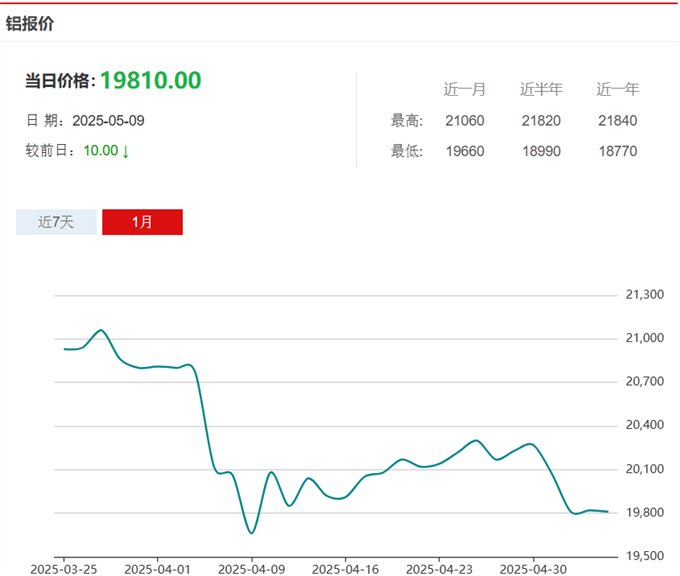Click the one-month high value 21060
The image size is (680, 576).
pos(465,121)
